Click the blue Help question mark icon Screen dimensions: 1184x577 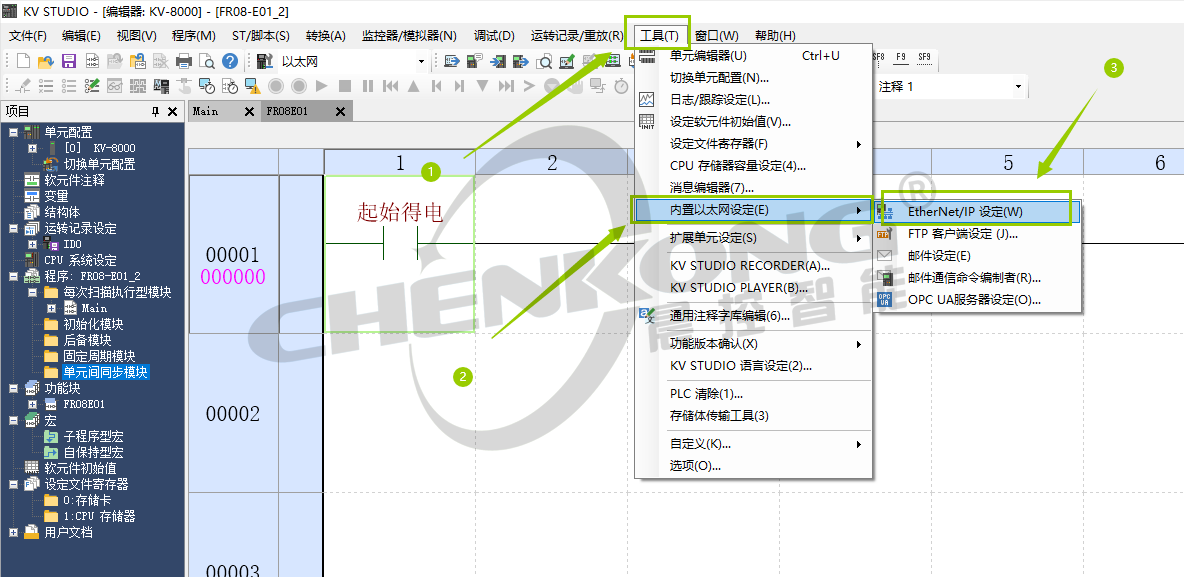[x=230, y=62]
